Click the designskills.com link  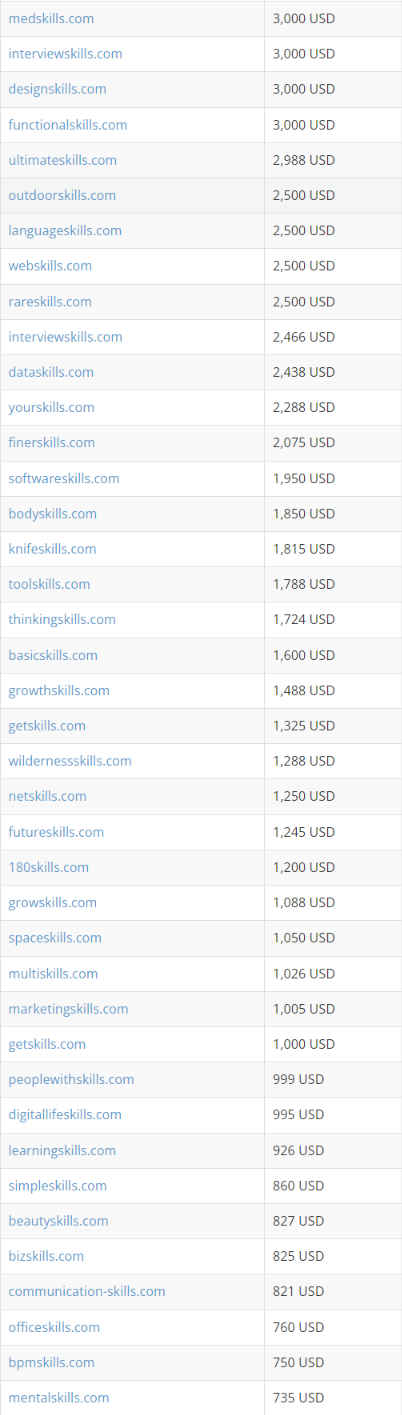pos(57,89)
